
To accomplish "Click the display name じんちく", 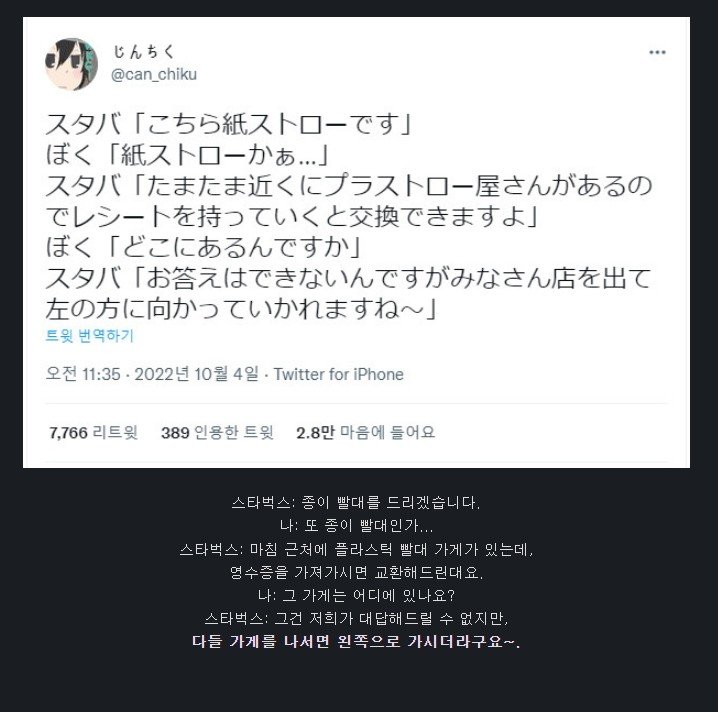I will tap(144, 52).
